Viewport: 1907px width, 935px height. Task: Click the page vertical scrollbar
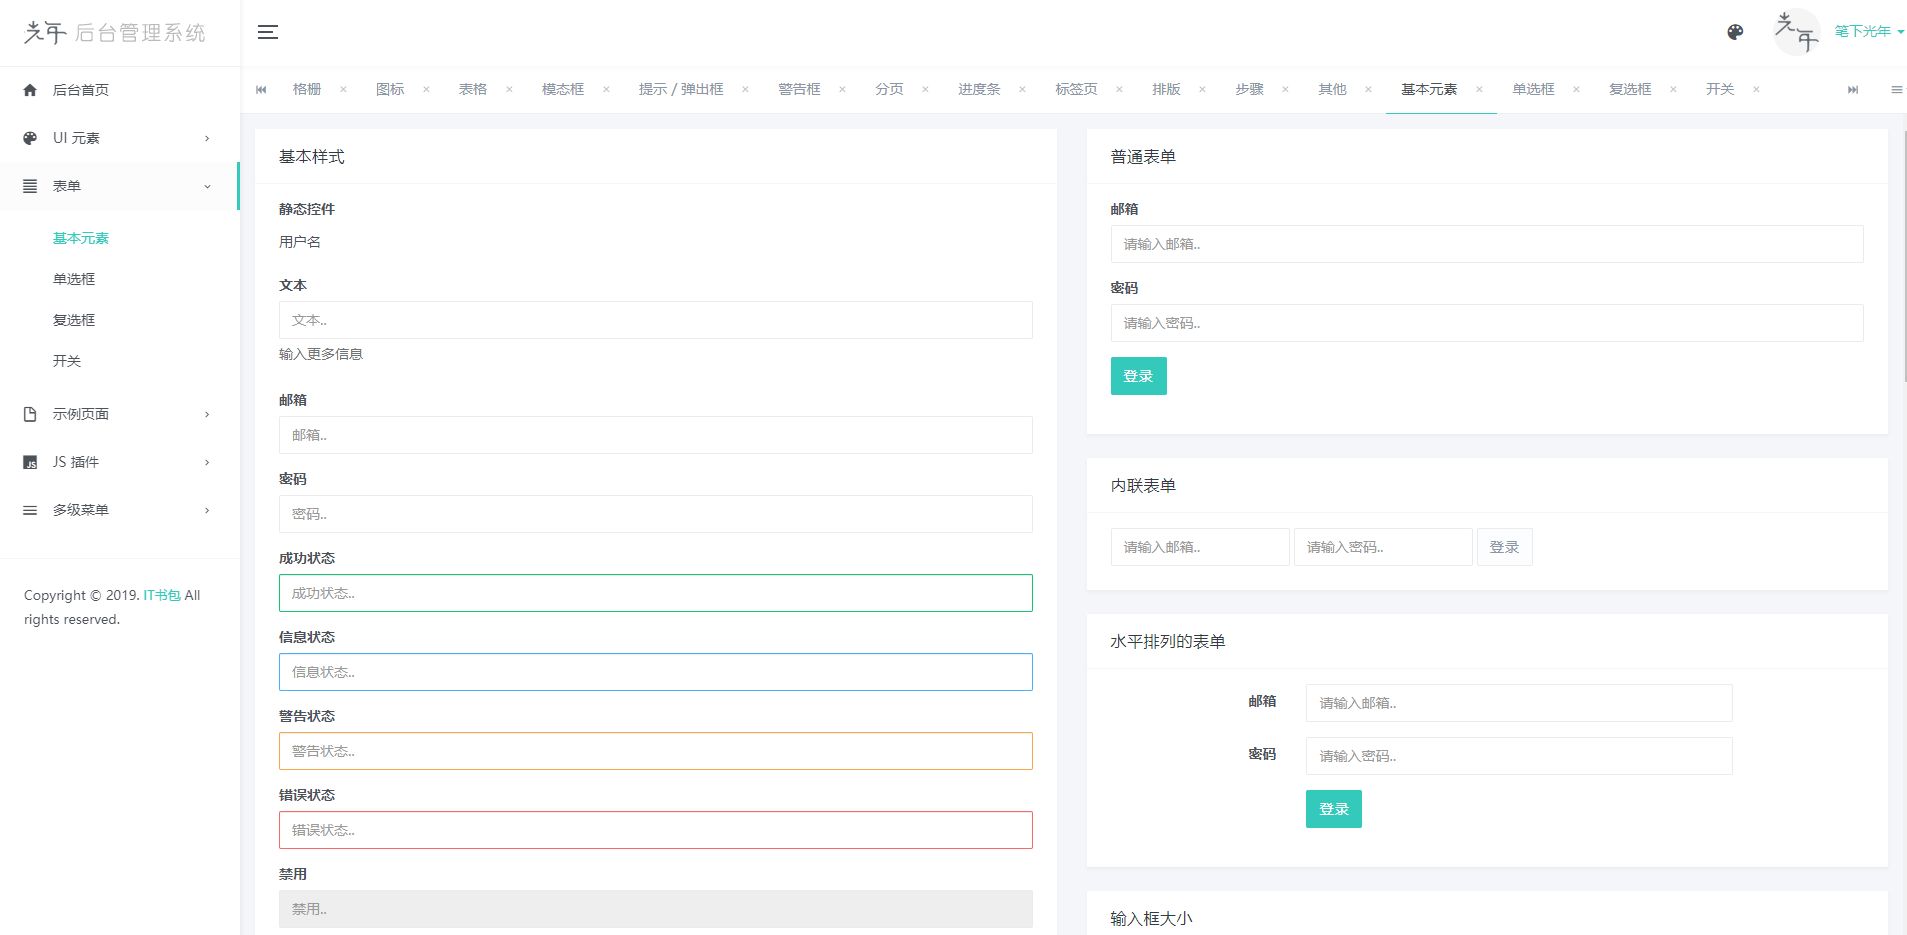(1904, 255)
